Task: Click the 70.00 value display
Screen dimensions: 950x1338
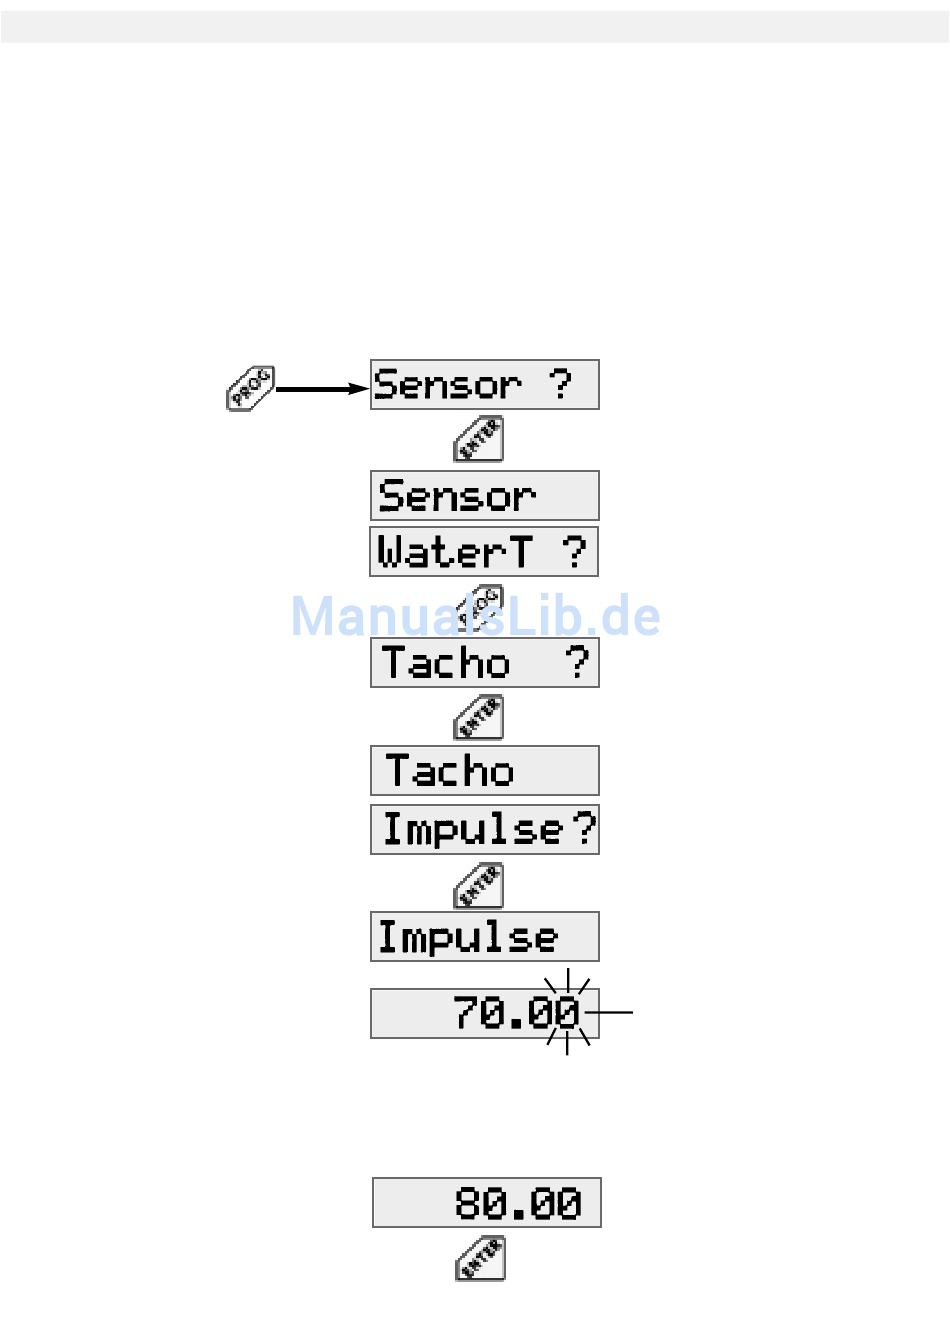Action: (485, 1014)
